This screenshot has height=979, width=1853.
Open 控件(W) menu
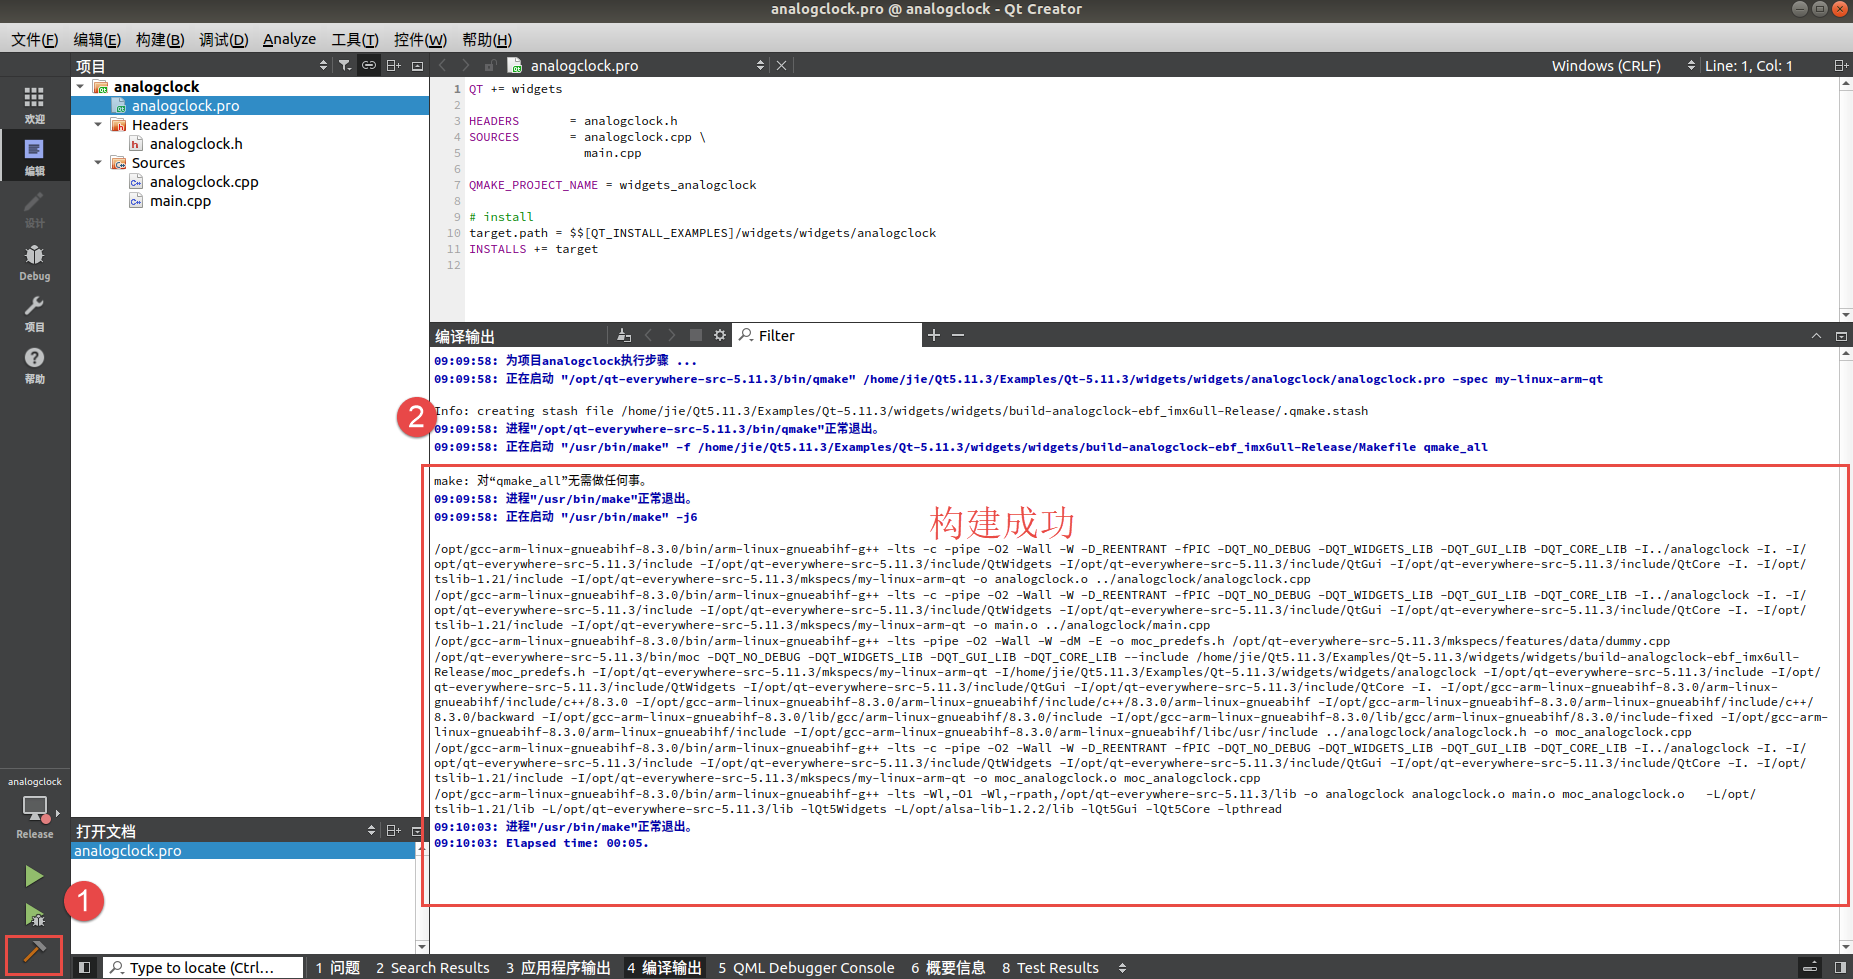click(x=420, y=39)
